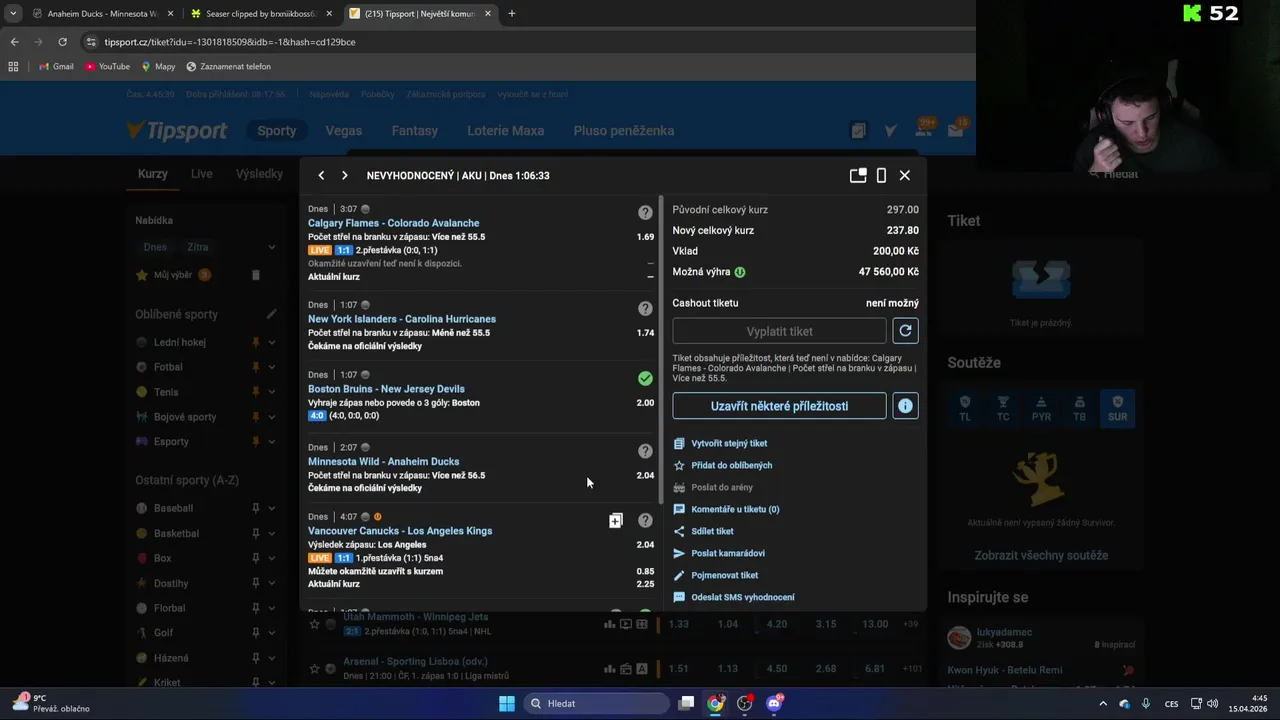This screenshot has height=720, width=1280.
Task: Select the Pluso peněženka tab
Action: tap(624, 131)
